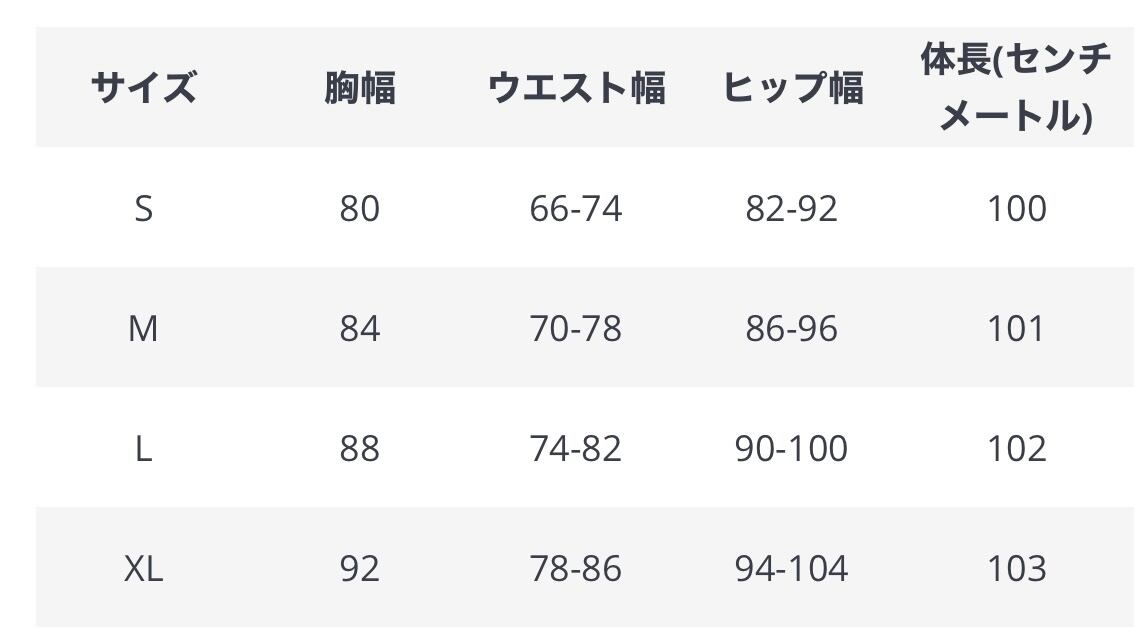This screenshot has width=1137, height=632.
Task: Click the M size row label
Action: coord(143,328)
